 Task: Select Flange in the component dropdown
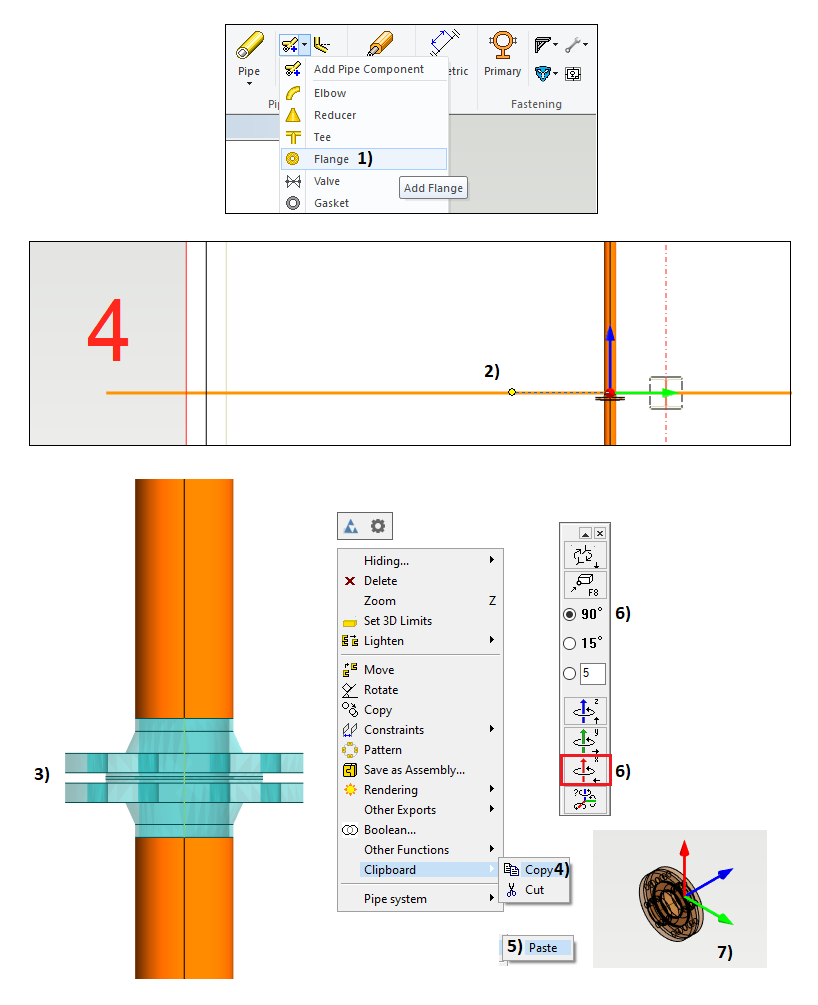pos(364,159)
